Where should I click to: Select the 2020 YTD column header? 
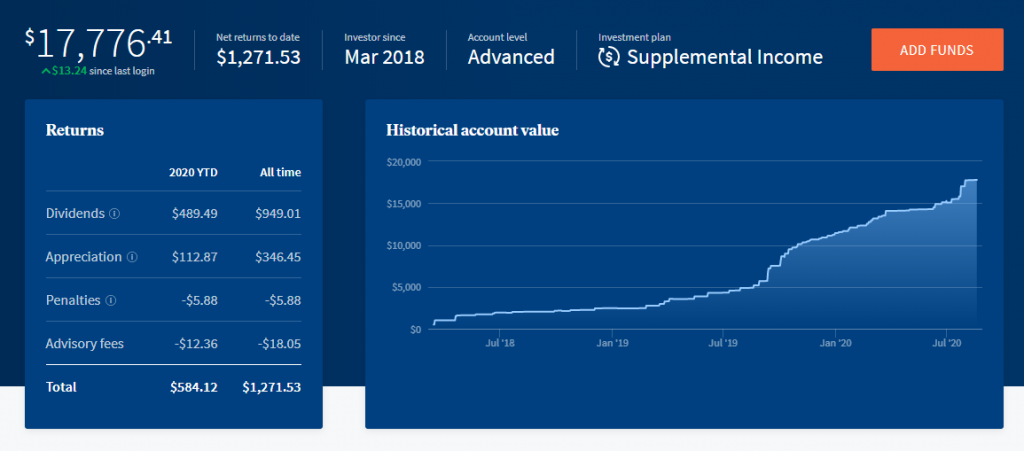(193, 172)
